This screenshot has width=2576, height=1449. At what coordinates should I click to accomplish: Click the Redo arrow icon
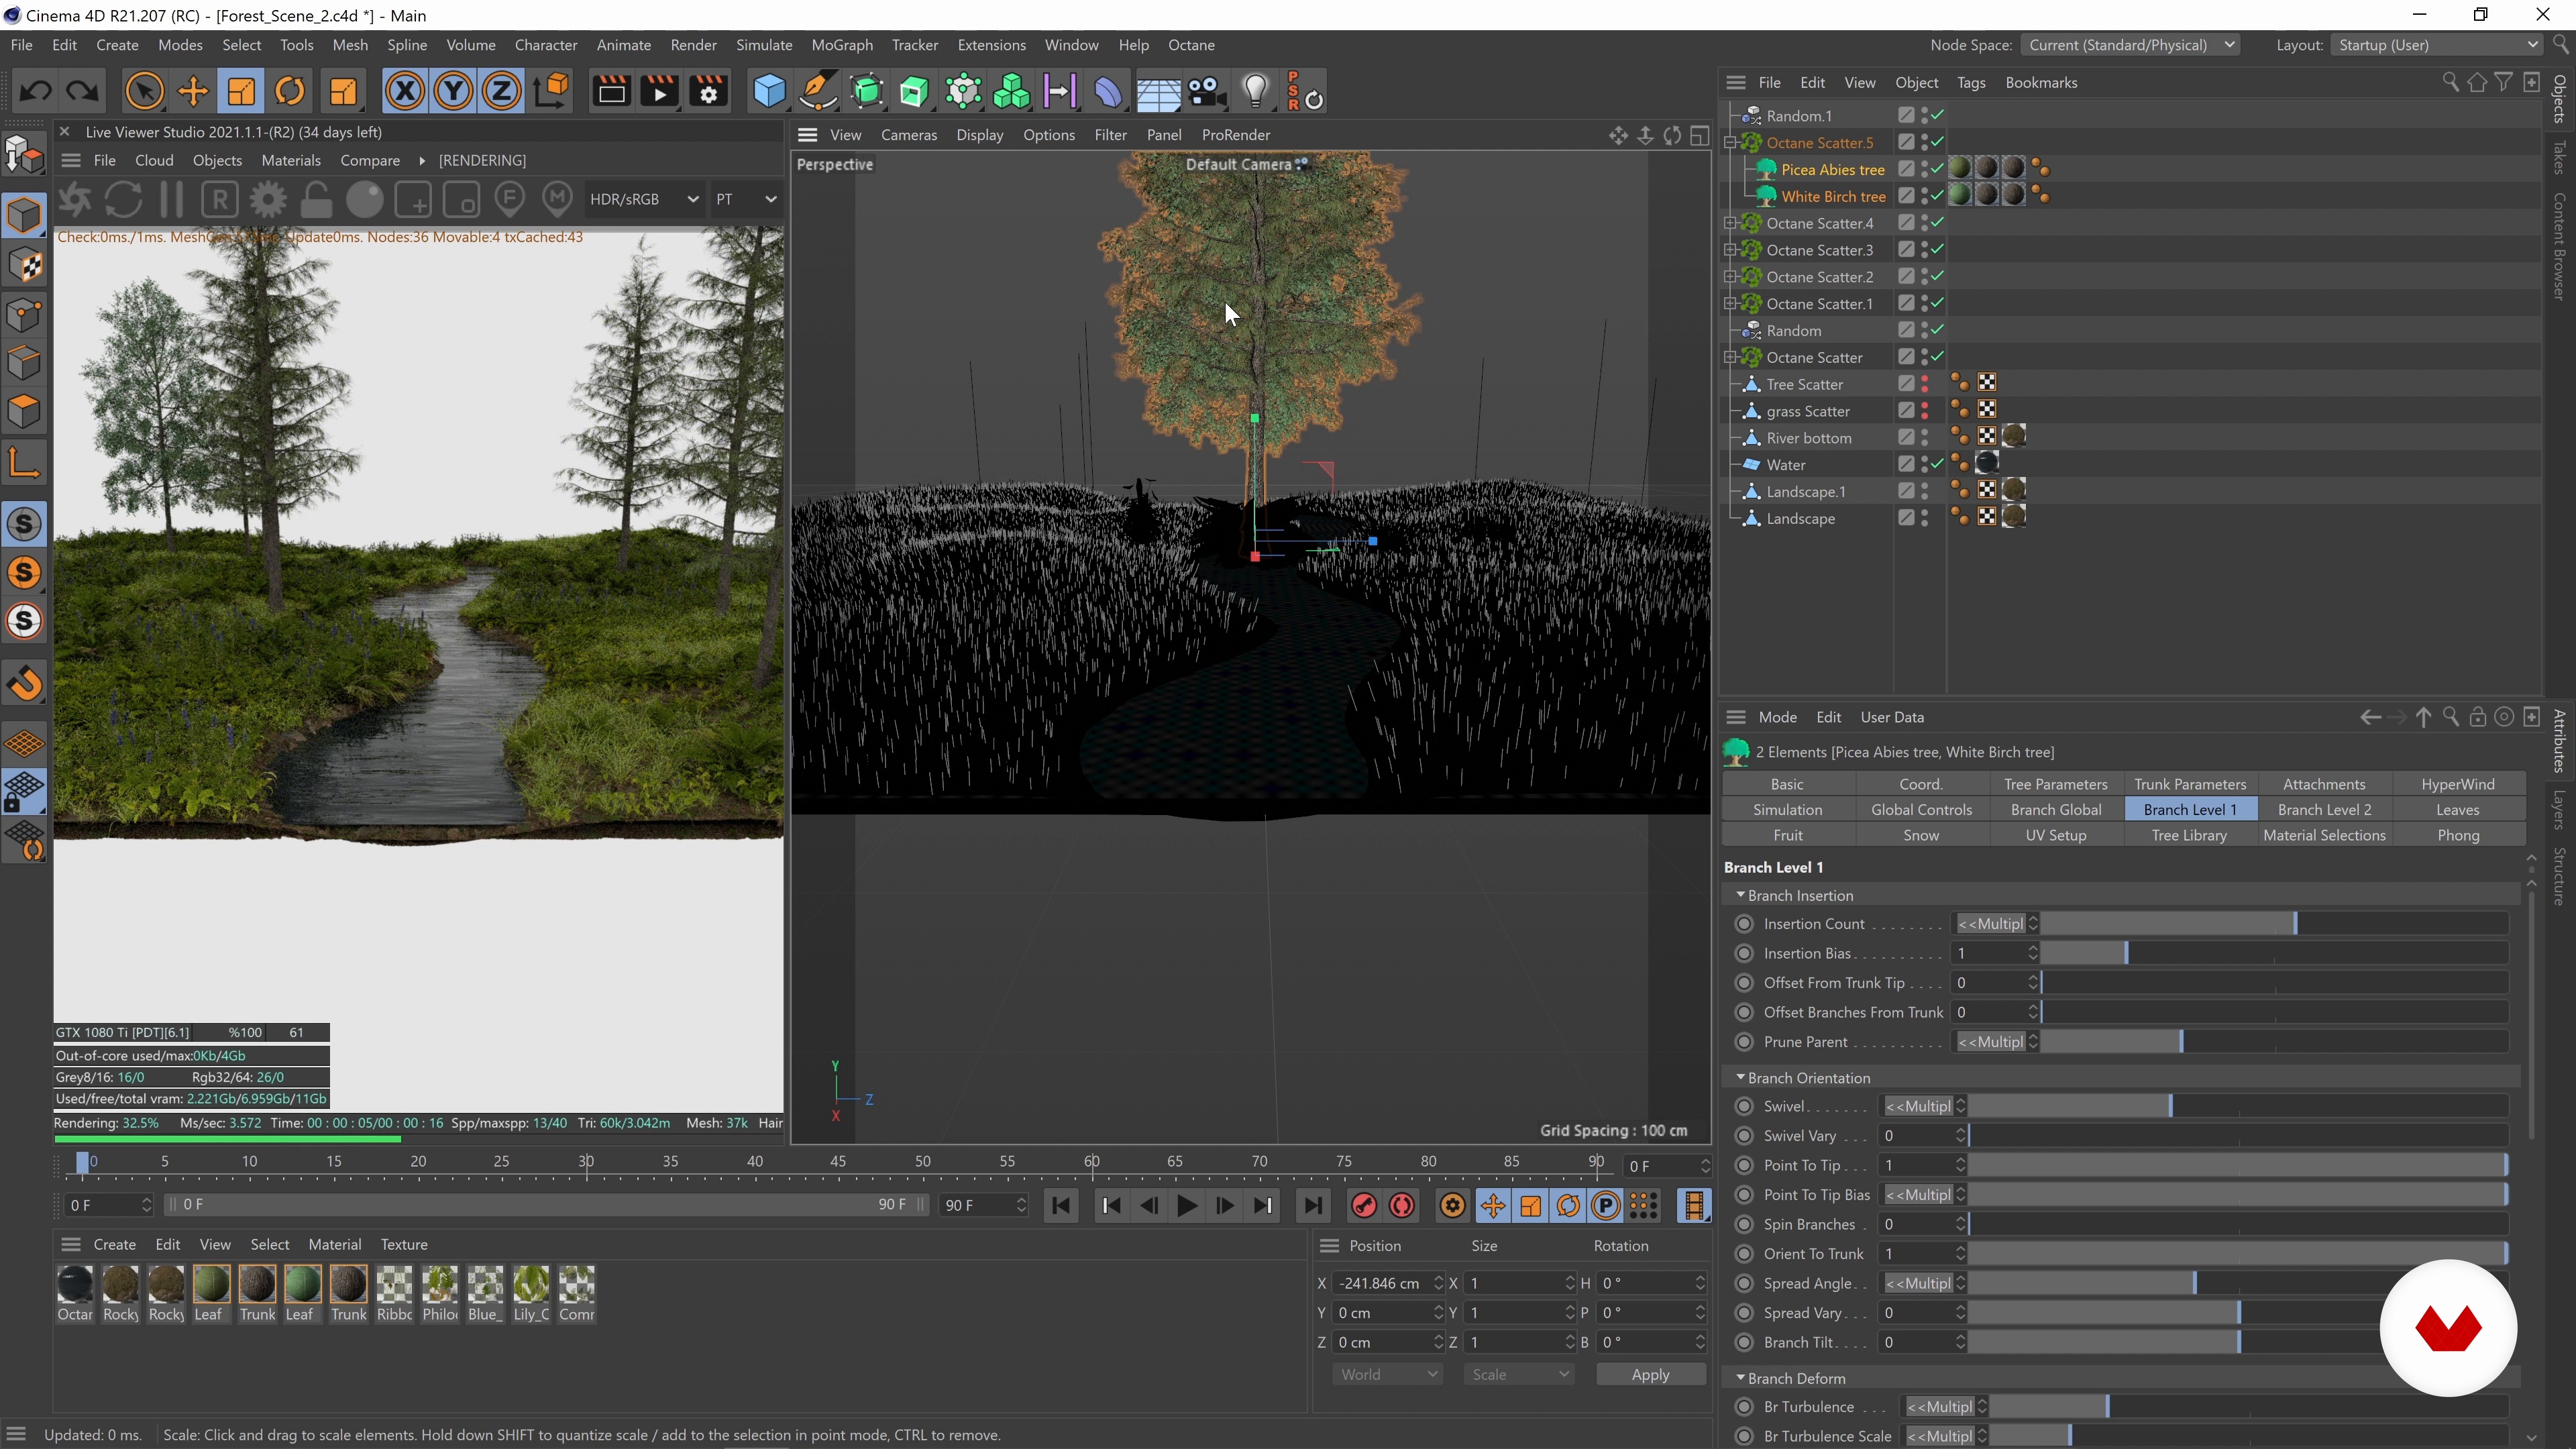83,92
